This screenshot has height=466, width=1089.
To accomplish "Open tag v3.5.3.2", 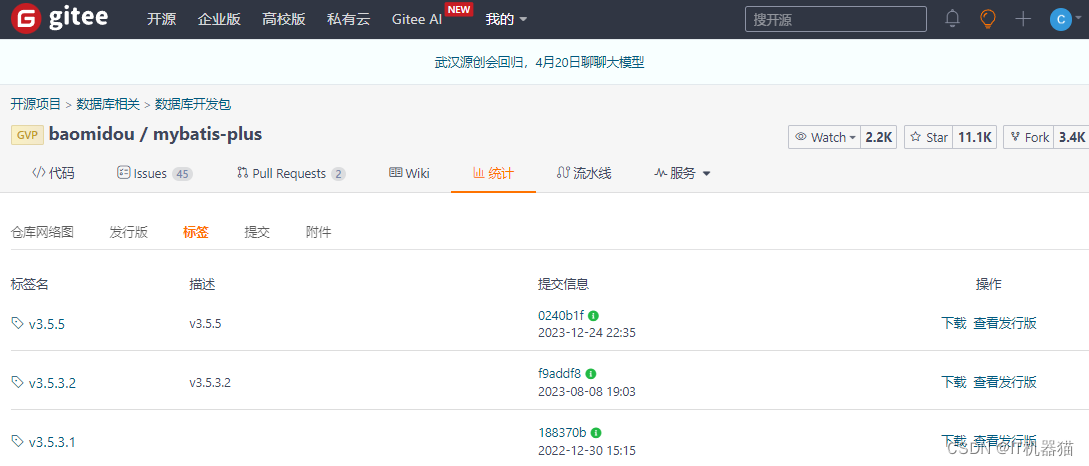I will coord(52,382).
